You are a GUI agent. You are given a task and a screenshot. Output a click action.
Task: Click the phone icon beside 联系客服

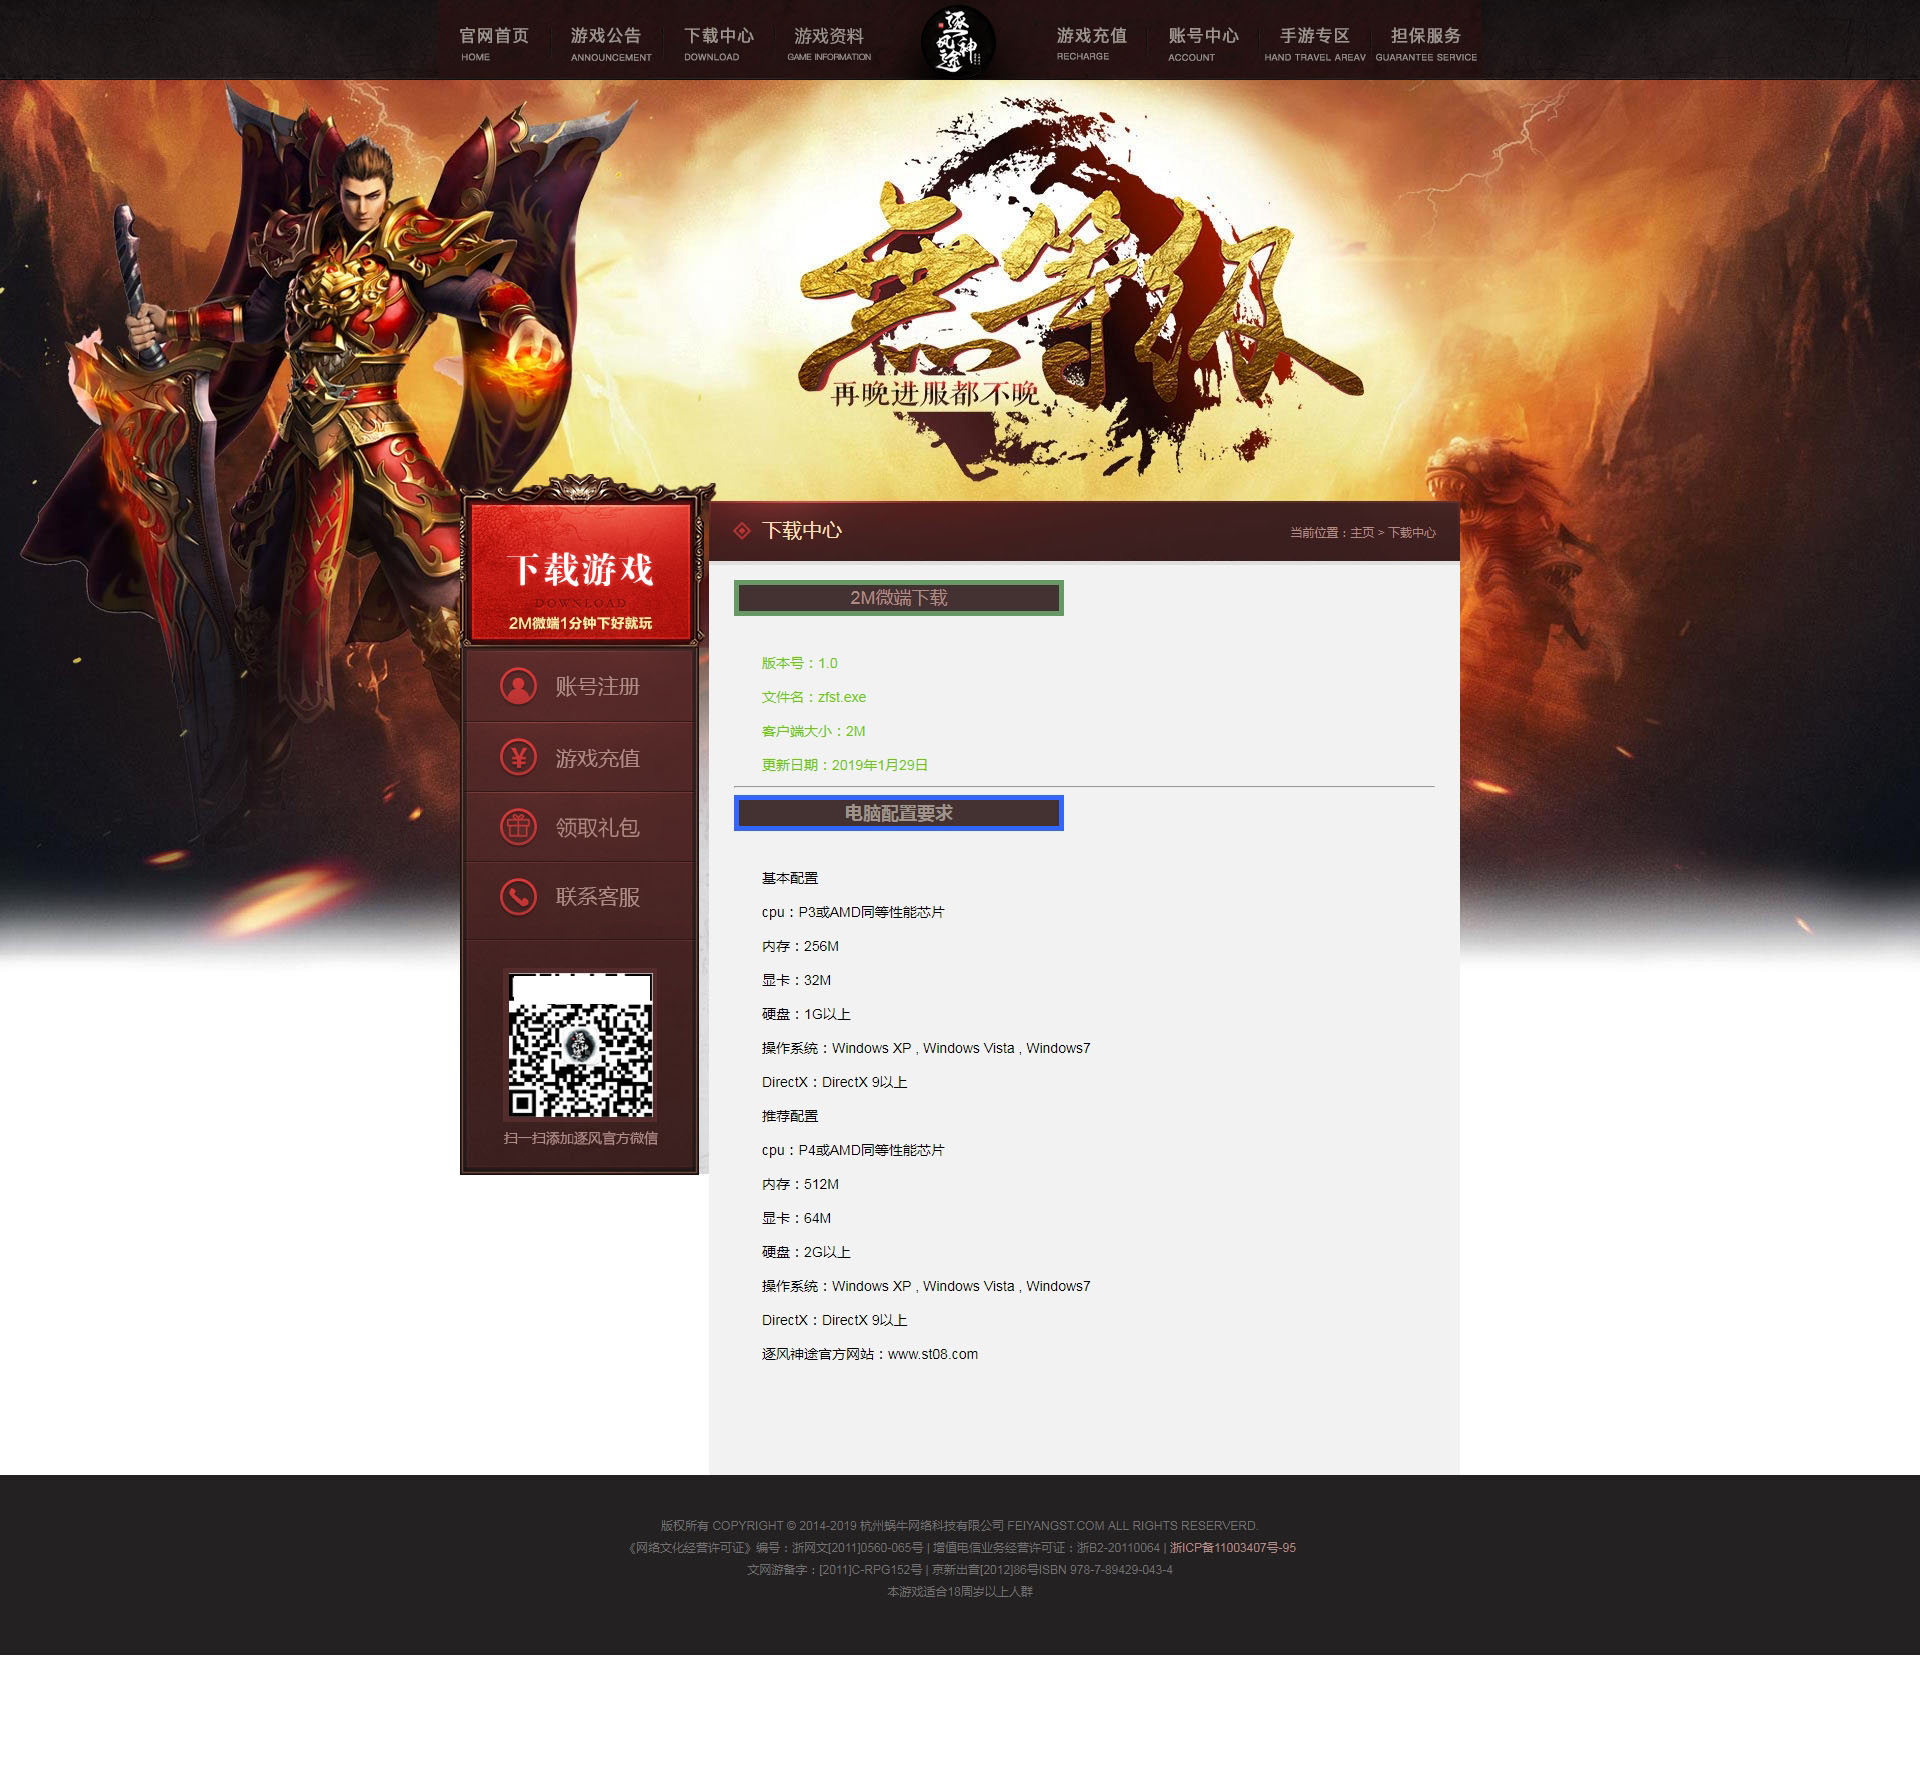[518, 896]
